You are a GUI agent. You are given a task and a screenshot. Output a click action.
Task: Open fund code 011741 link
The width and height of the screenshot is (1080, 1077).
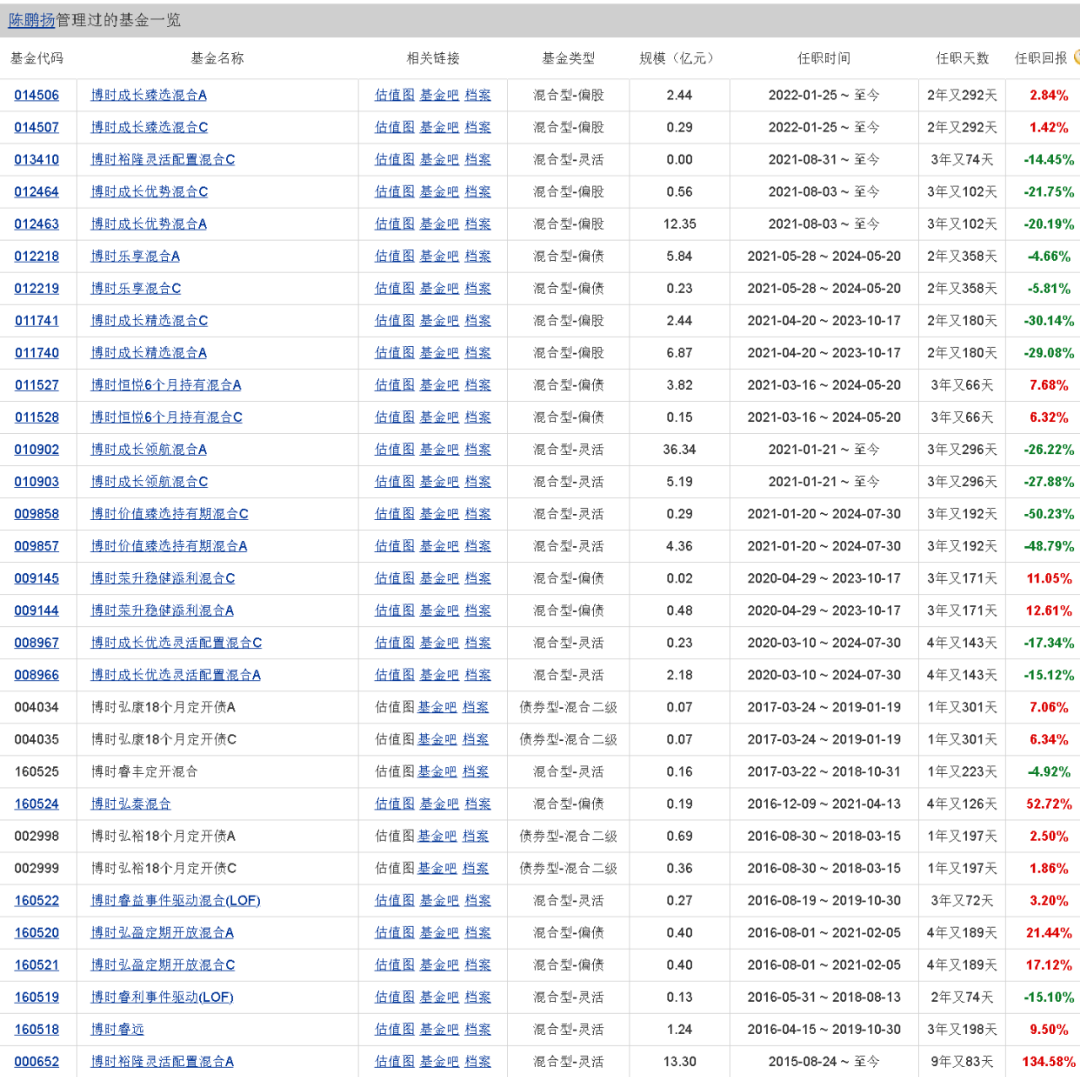point(37,321)
